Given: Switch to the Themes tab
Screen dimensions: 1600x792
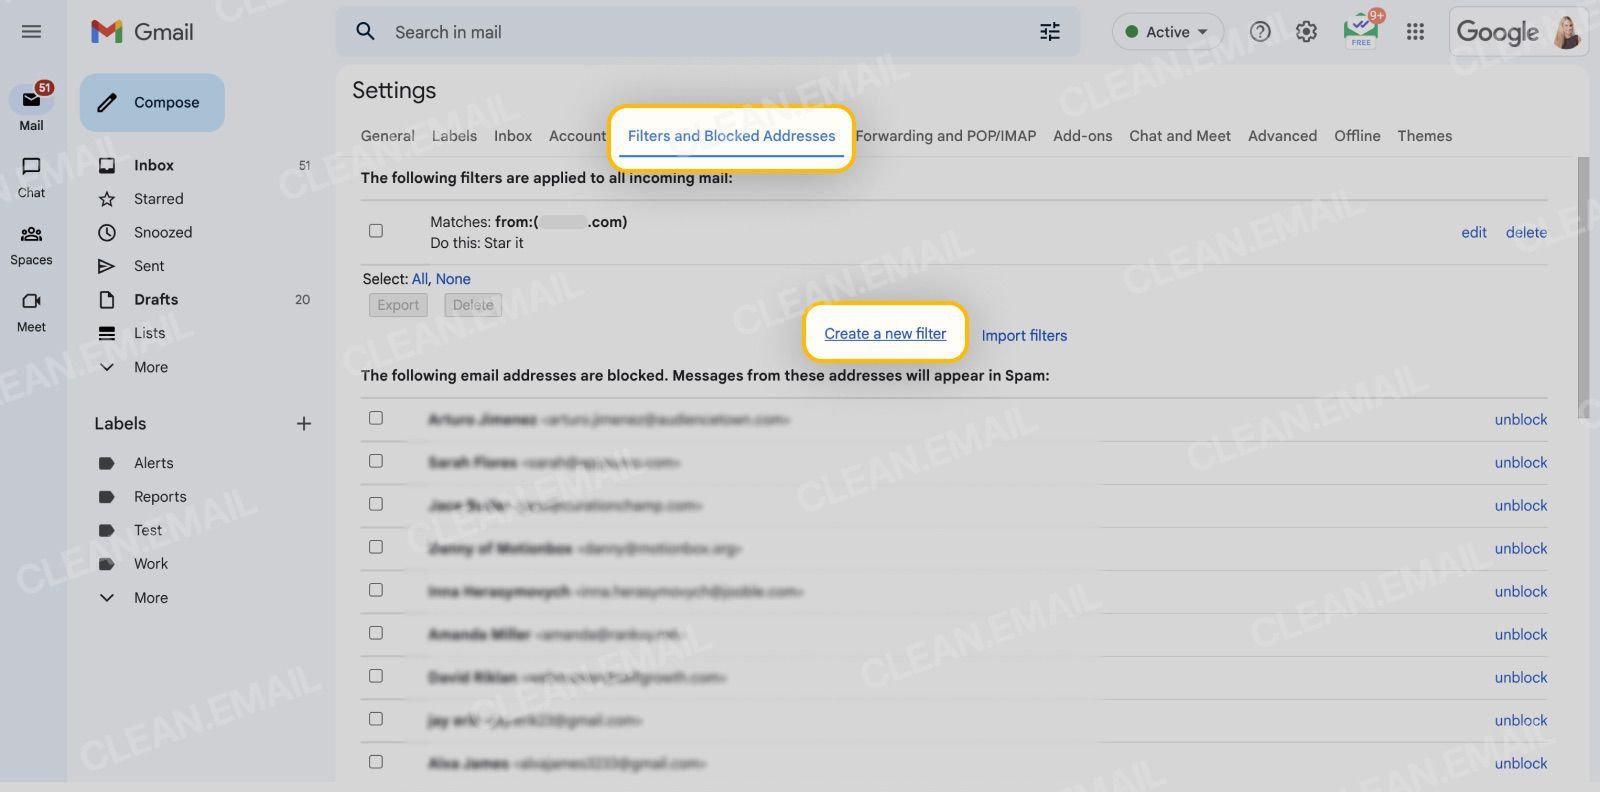Looking at the screenshot, I should tap(1424, 136).
